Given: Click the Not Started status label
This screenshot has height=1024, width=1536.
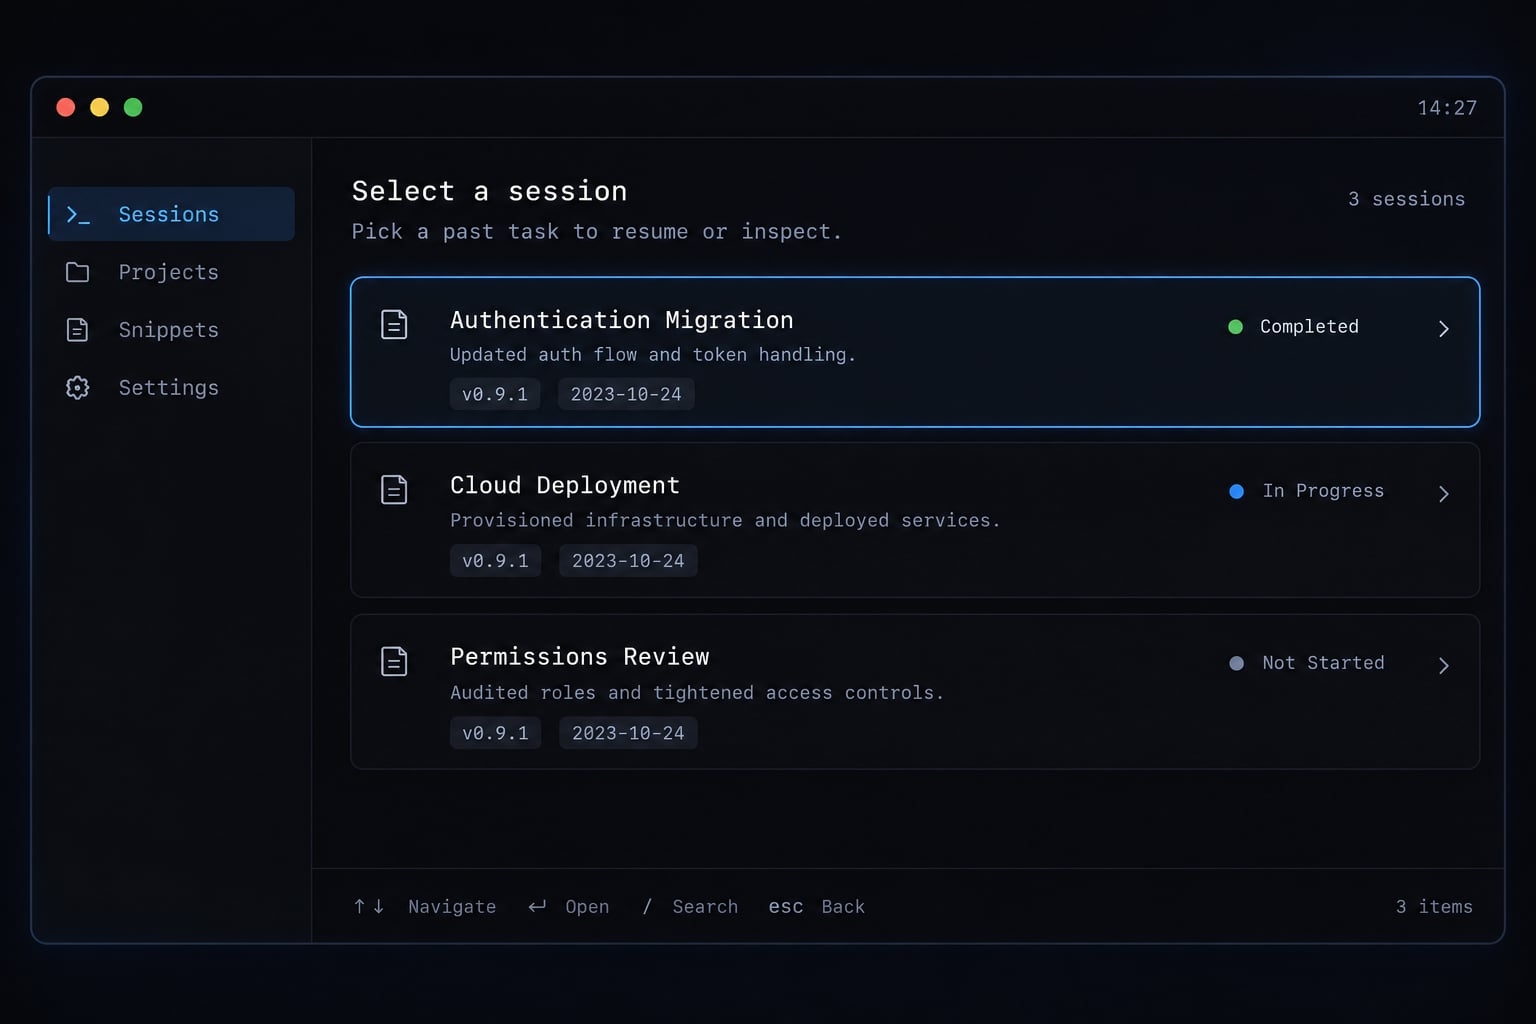Looking at the screenshot, I should [x=1323, y=663].
